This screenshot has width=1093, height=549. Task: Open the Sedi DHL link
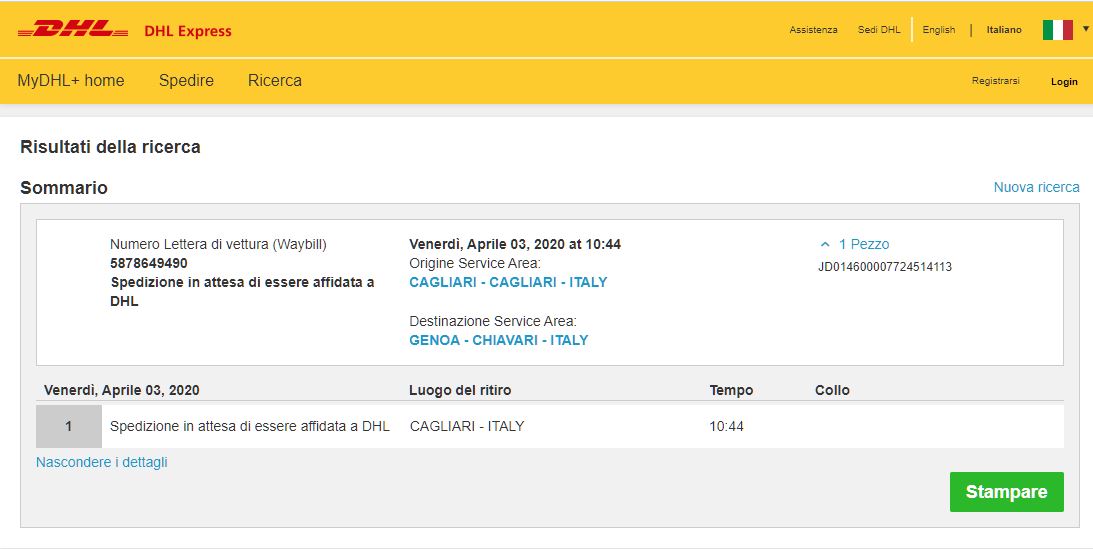coord(879,30)
